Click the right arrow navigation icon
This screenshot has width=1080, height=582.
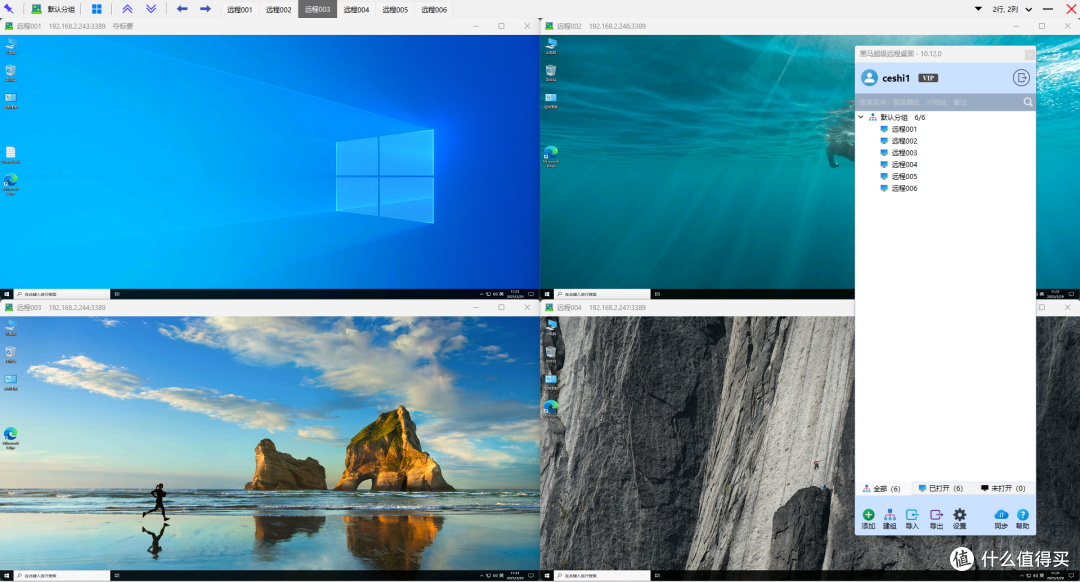[205, 9]
